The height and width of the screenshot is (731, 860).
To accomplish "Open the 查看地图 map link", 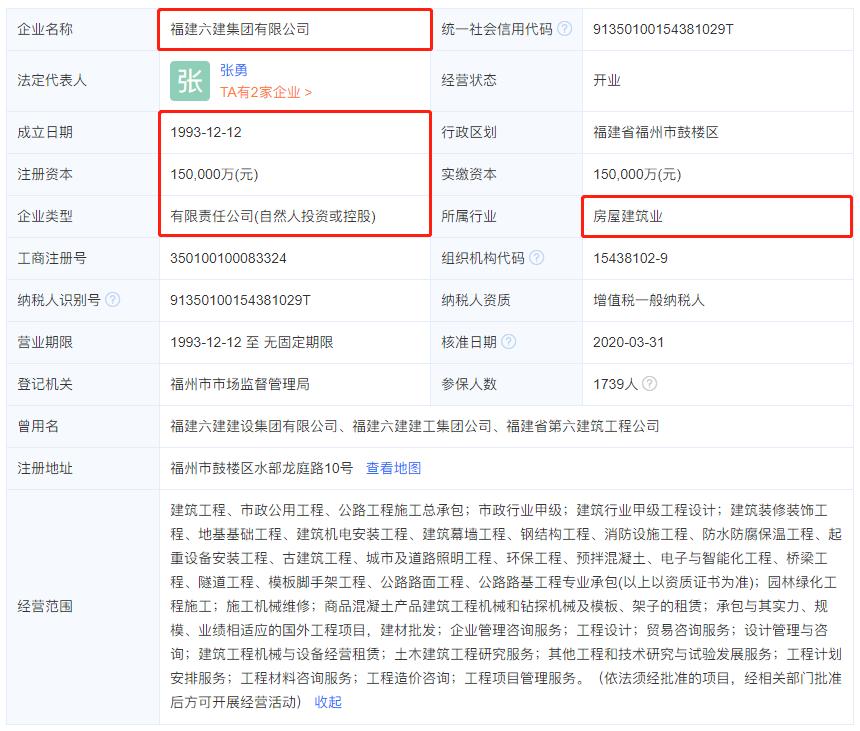I will coord(394,468).
